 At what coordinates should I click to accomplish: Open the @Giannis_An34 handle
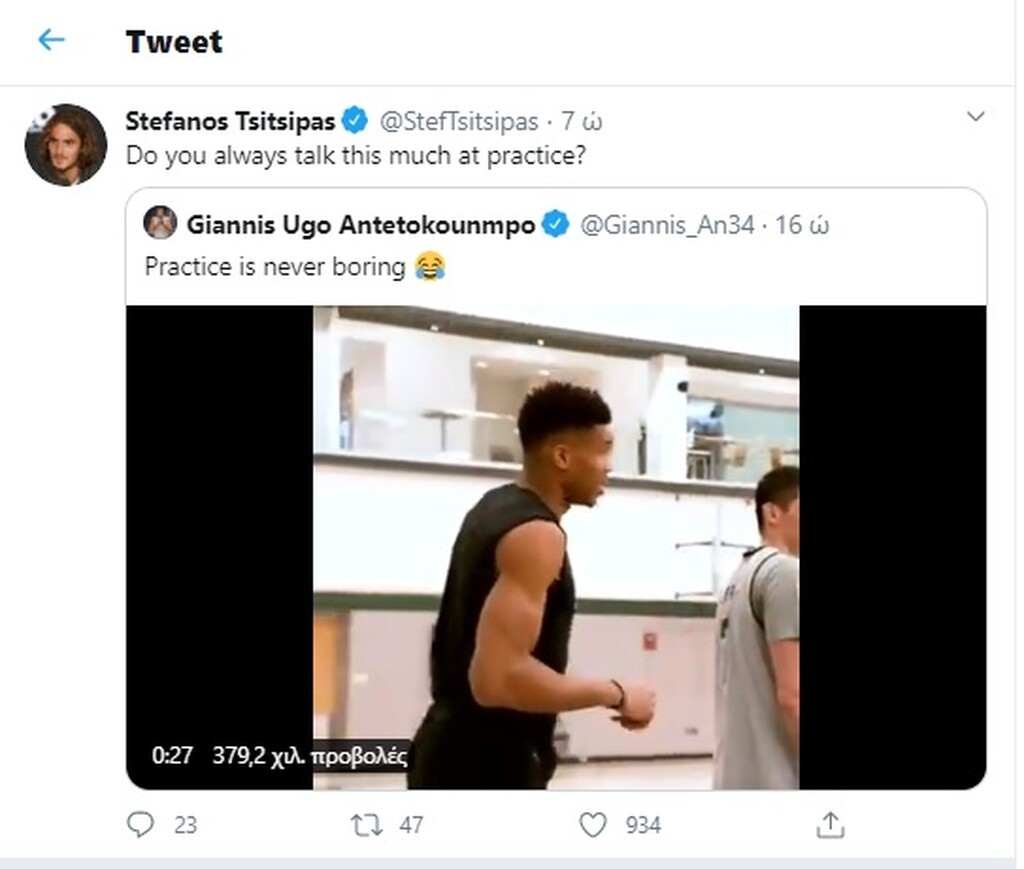[666, 225]
